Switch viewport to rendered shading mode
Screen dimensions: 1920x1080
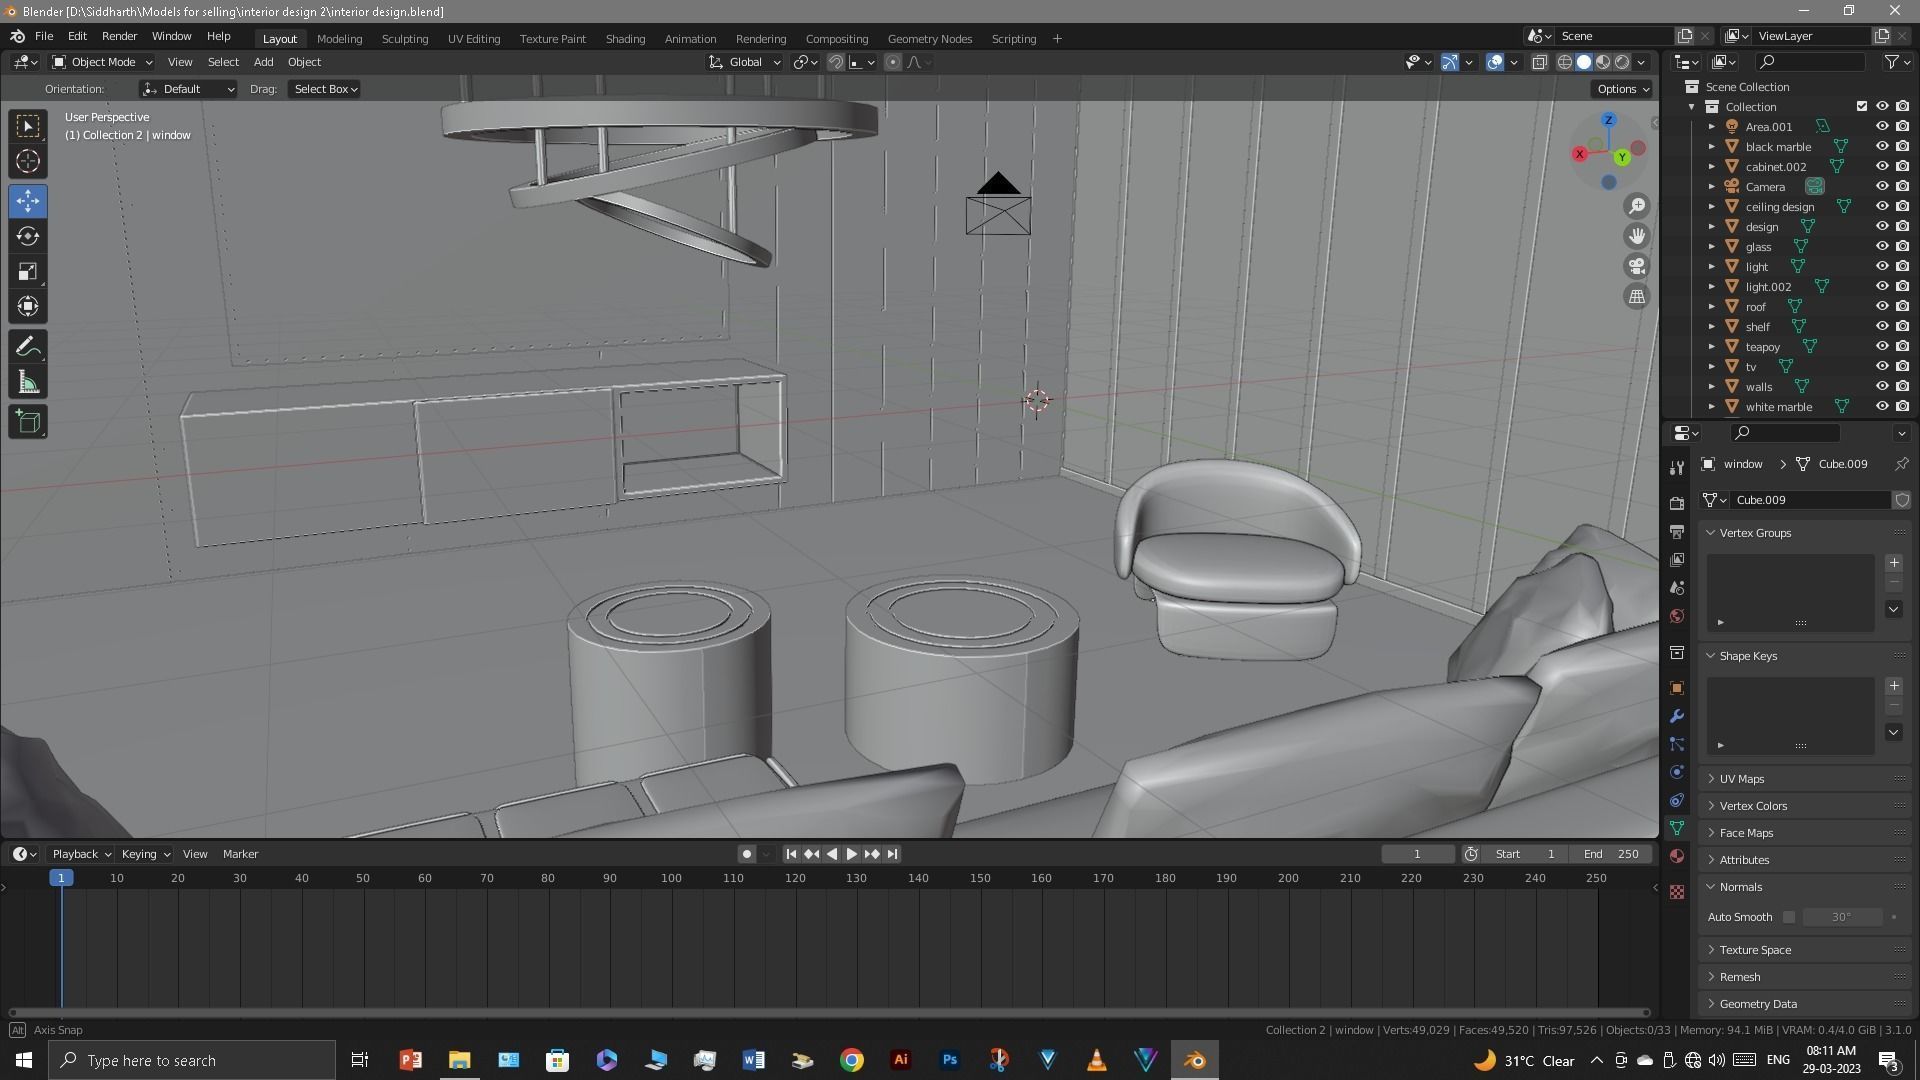(x=1621, y=62)
